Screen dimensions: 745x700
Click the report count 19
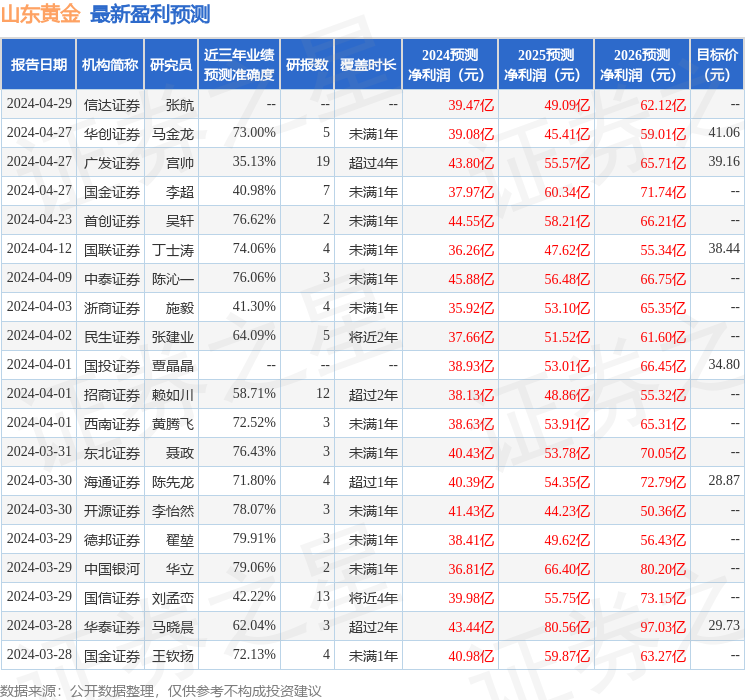tap(323, 161)
